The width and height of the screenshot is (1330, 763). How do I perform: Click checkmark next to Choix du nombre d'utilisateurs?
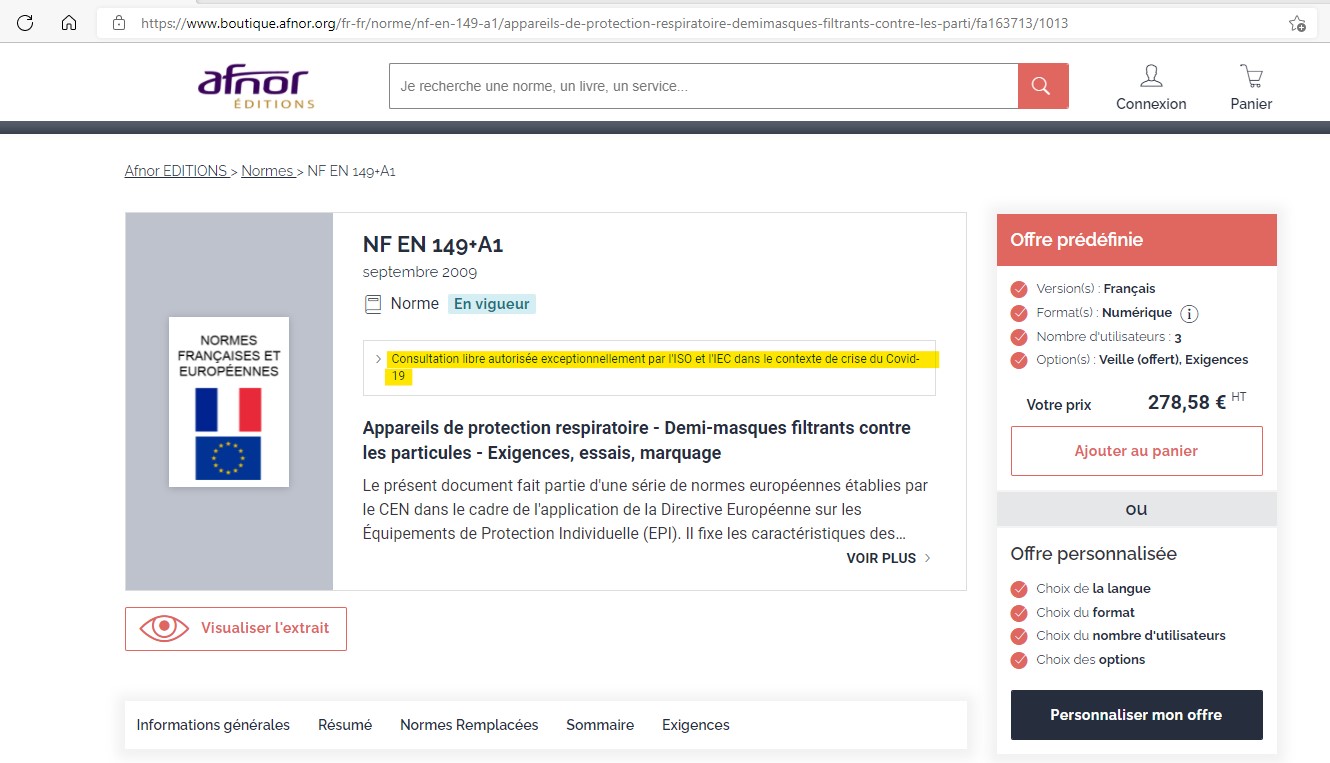[x=1019, y=636]
